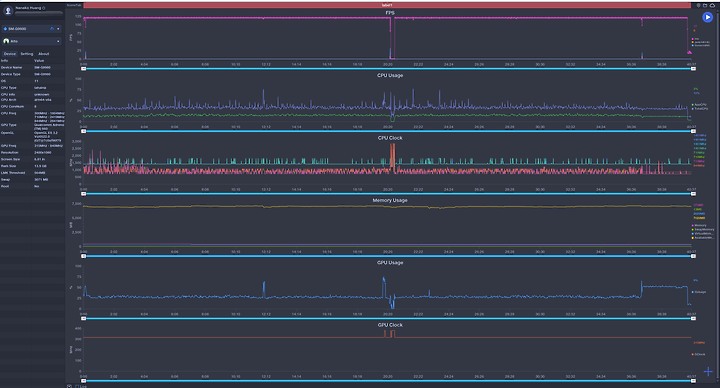Screen dimensions: 720x388
Task: Click the red label1 bar
Action: [387, 6]
